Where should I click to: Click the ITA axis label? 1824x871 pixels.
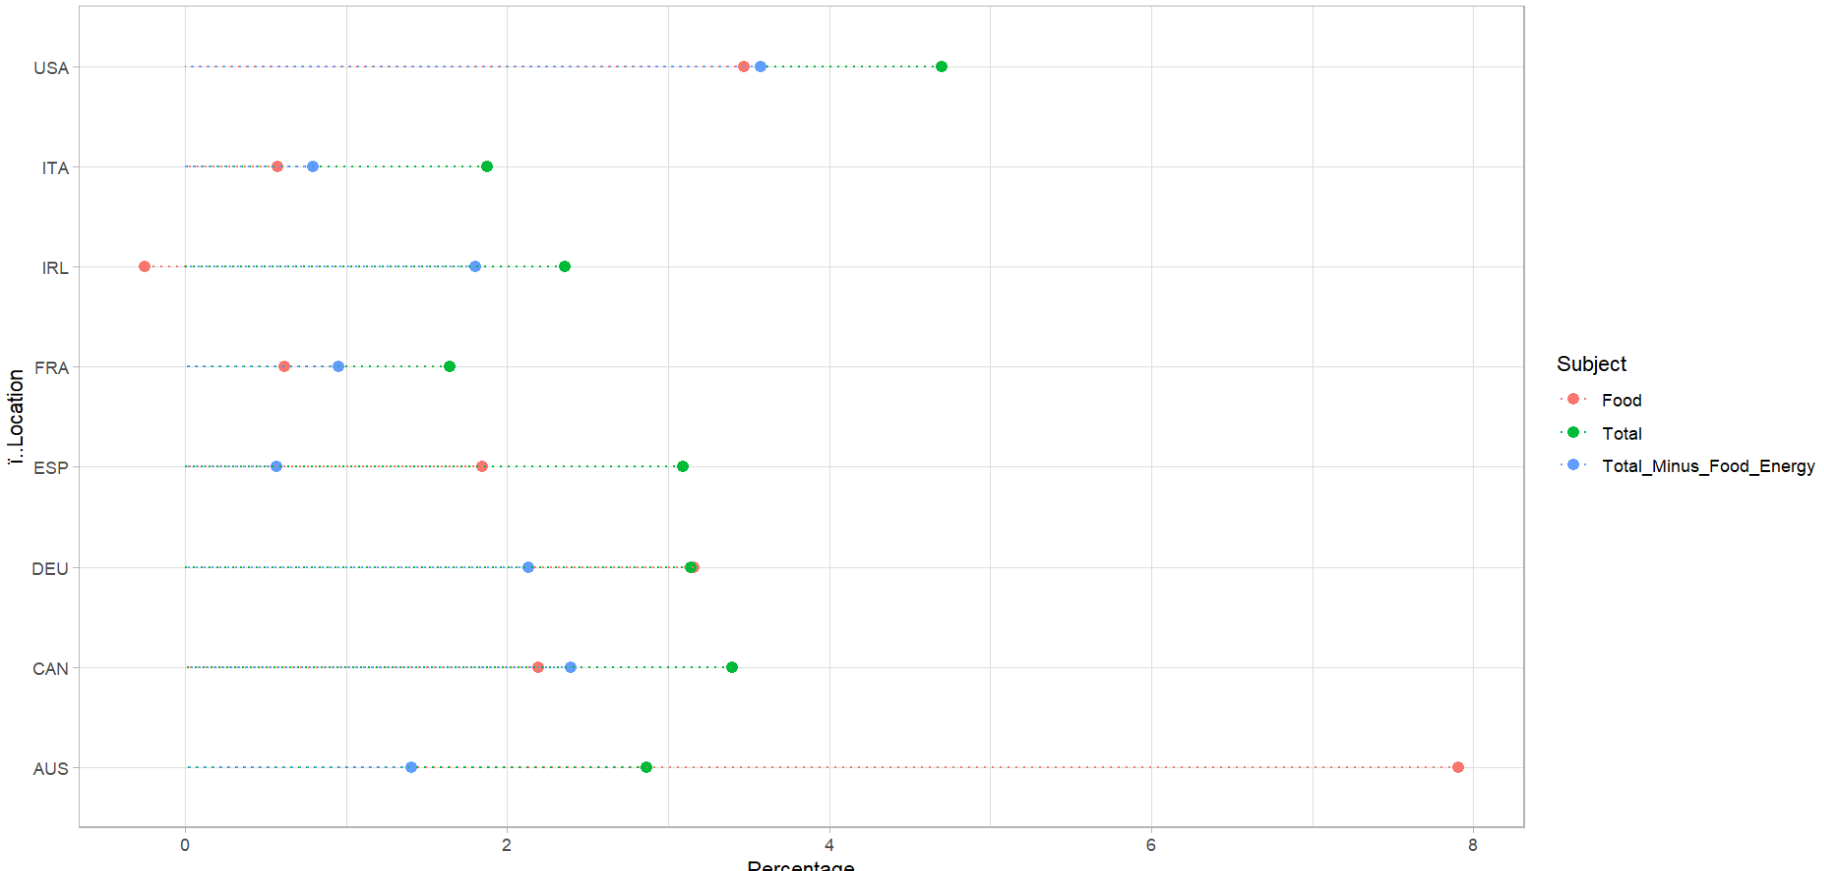(x=55, y=168)
